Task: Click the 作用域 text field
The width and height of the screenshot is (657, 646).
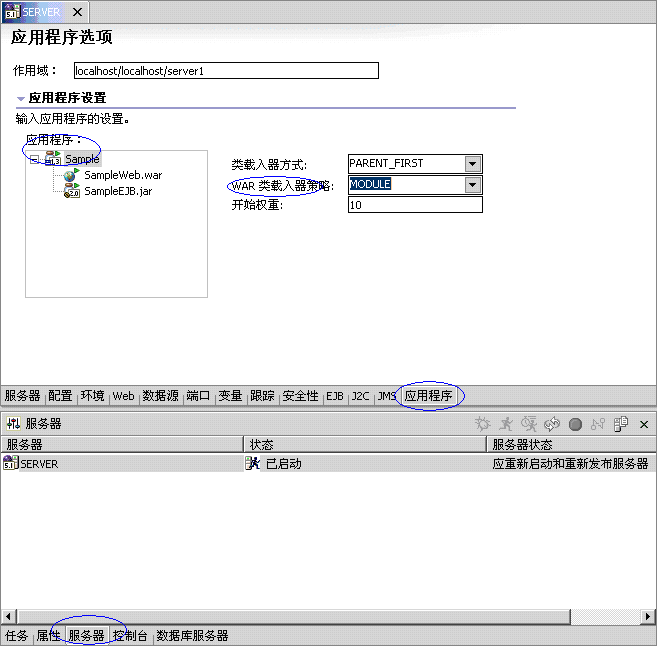Action: point(226,71)
